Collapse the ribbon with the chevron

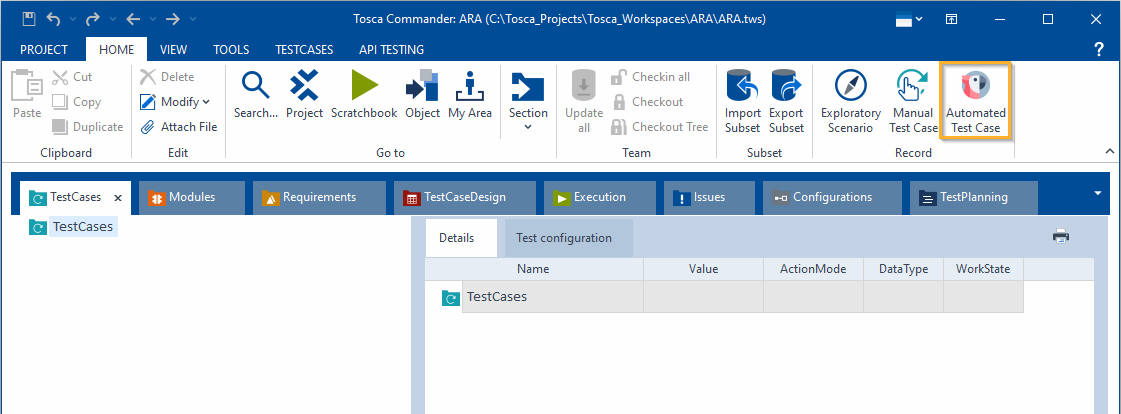point(1108,150)
